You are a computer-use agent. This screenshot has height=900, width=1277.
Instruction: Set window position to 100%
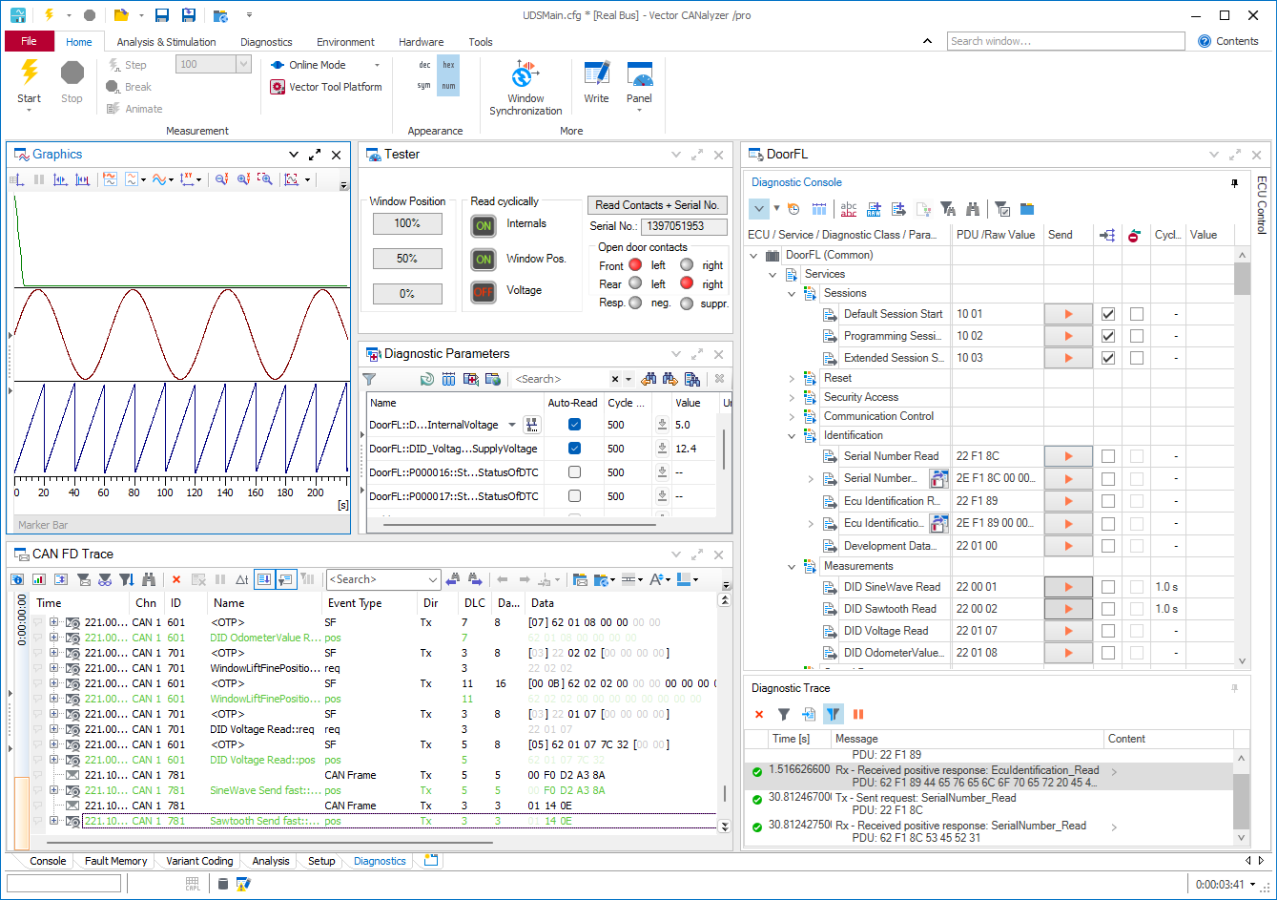point(407,224)
